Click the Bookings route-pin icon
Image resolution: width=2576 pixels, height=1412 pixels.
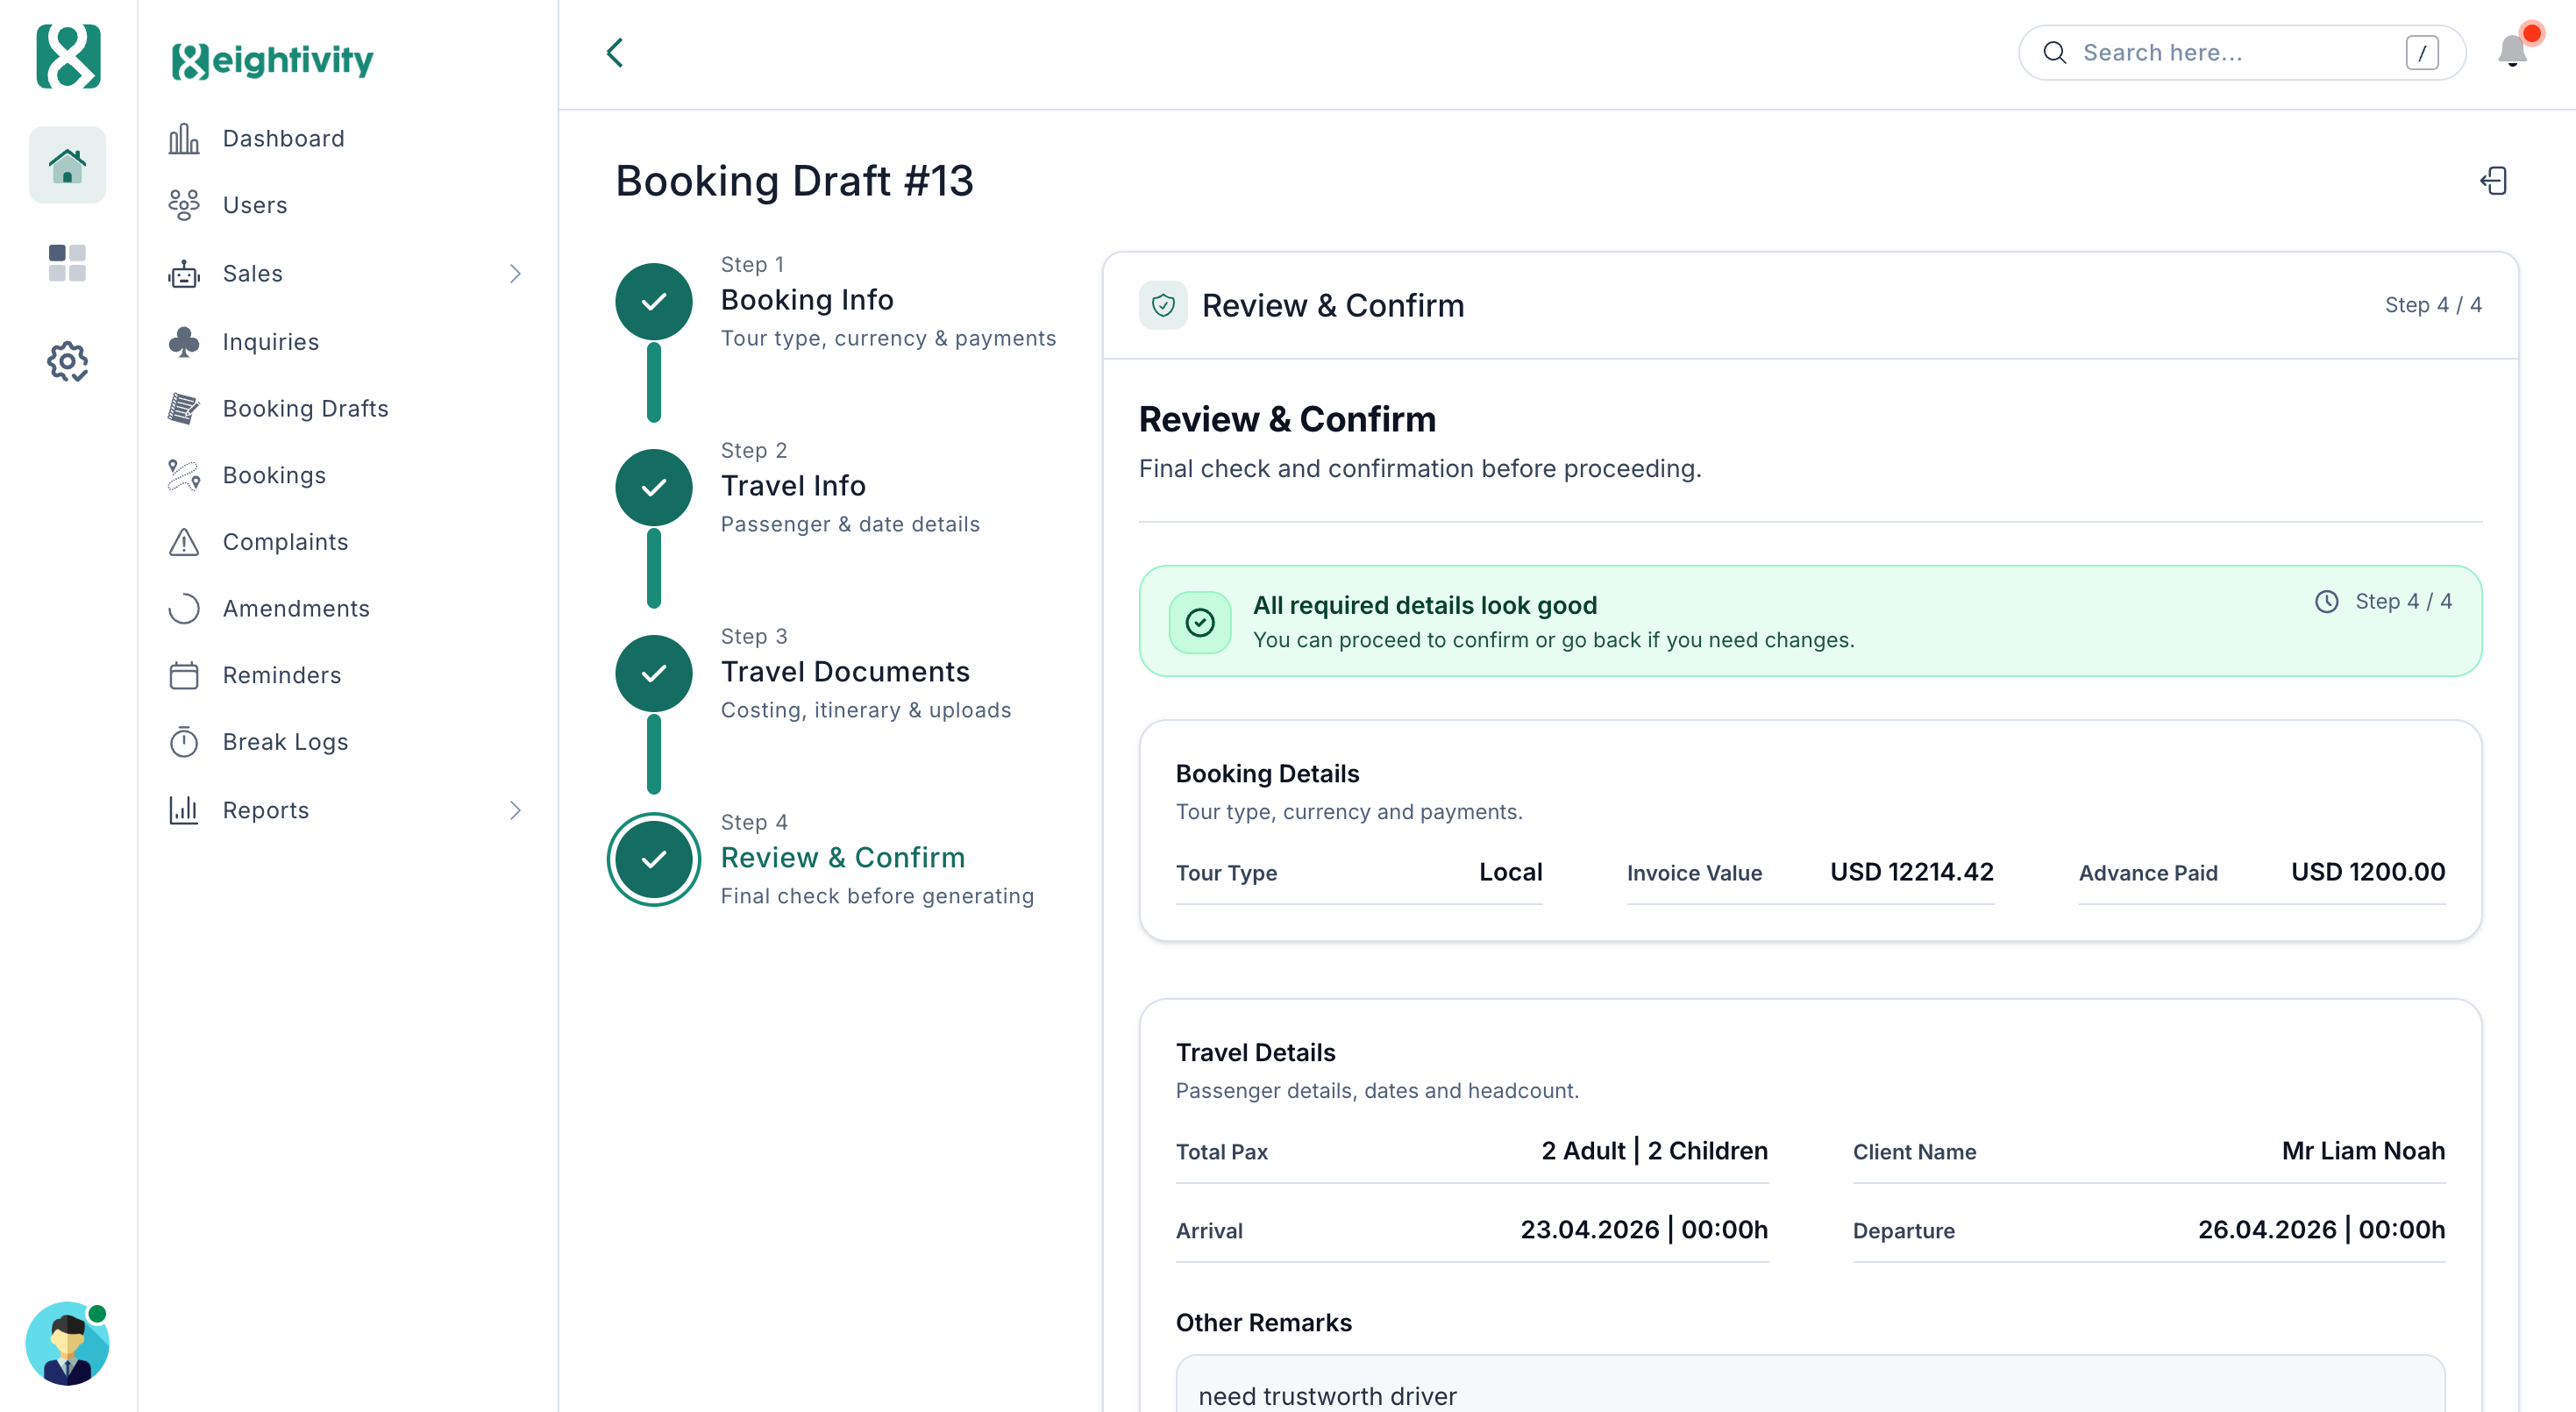(x=184, y=475)
